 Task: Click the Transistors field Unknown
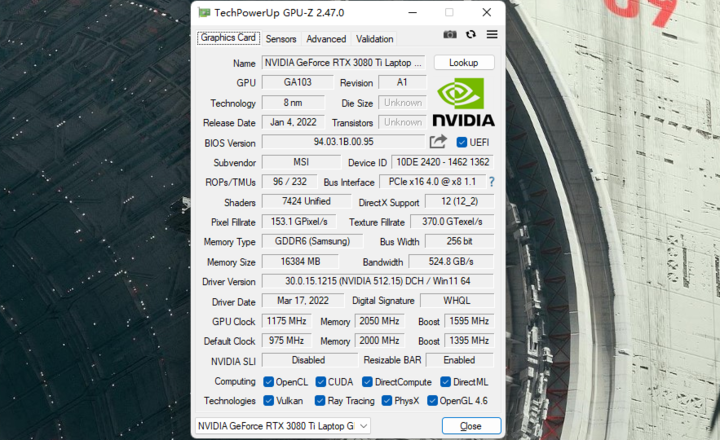pyautogui.click(x=403, y=122)
